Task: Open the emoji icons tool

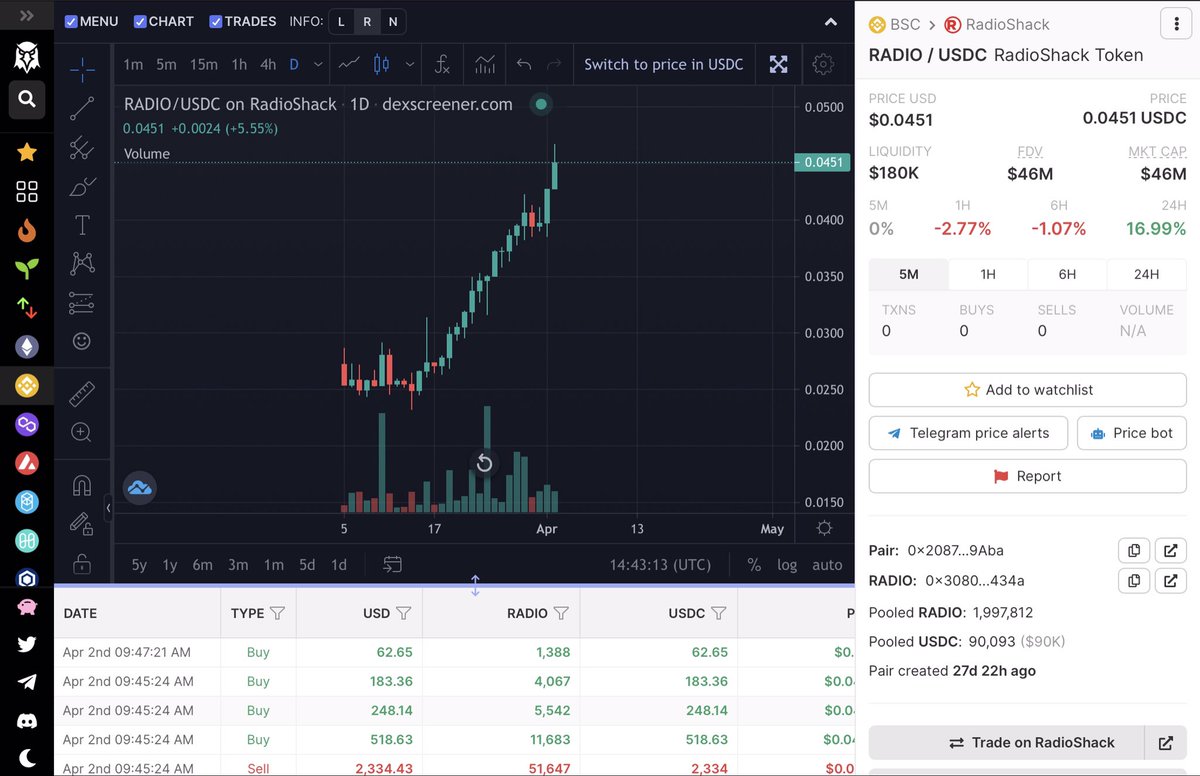Action: (x=82, y=341)
